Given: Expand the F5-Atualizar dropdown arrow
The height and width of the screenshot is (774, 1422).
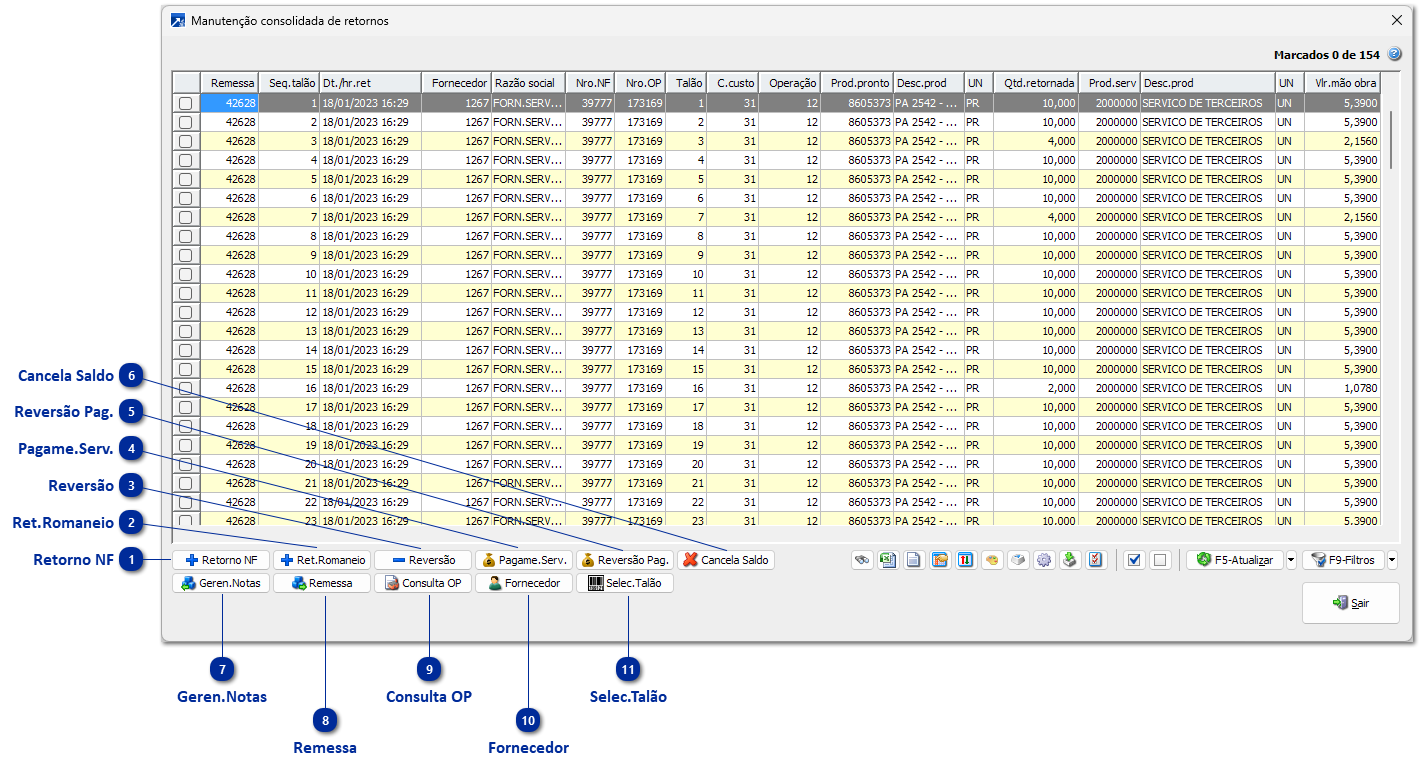Looking at the screenshot, I should coord(1291,560).
